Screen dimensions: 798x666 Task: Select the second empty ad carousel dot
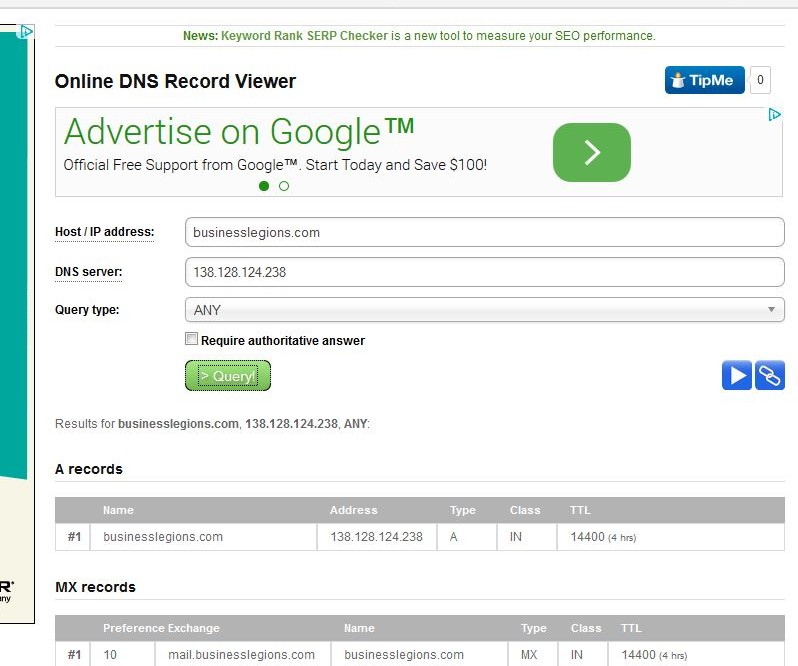[x=284, y=186]
